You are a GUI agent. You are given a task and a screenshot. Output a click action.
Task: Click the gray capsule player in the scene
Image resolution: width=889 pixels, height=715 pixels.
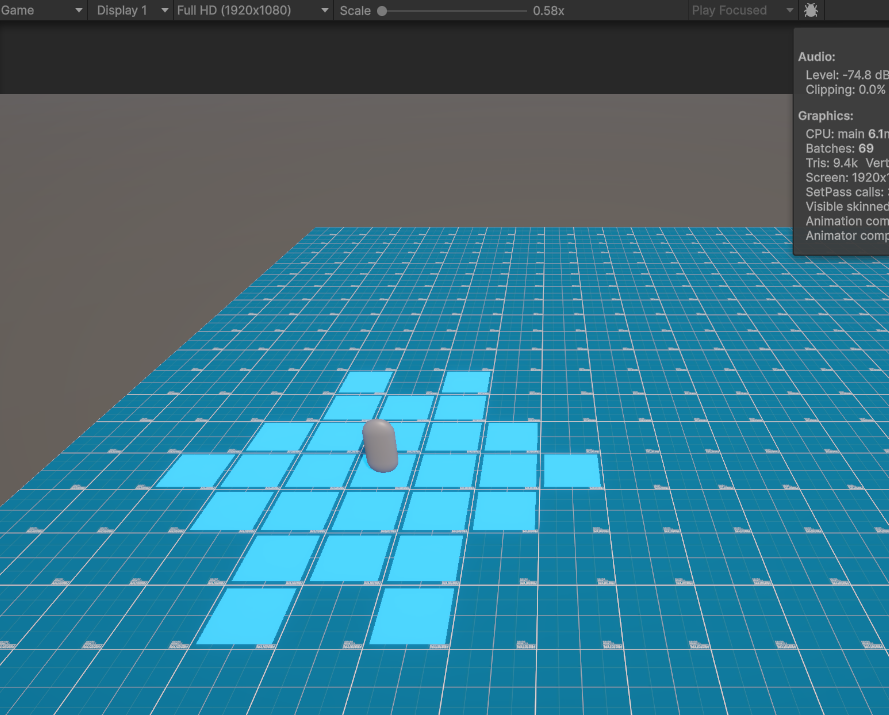point(380,446)
